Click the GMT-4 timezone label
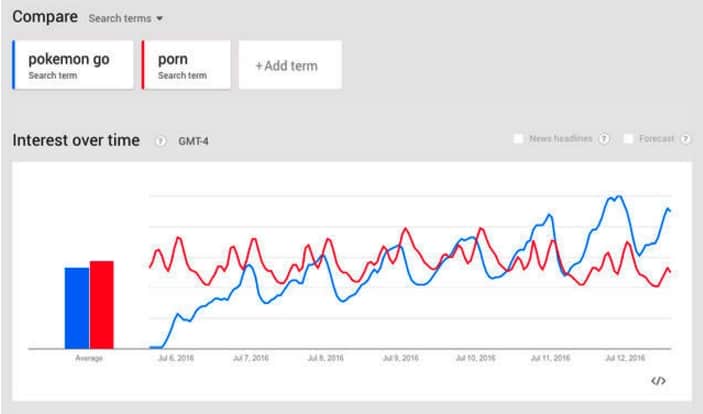Image resolution: width=703 pixels, height=414 pixels. tap(193, 141)
